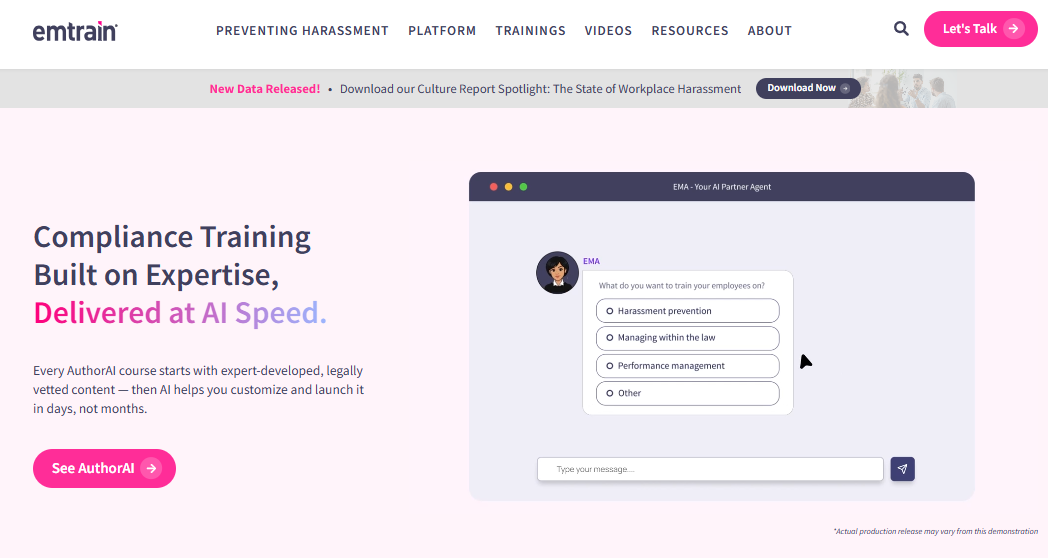
Task: Click the Culture Report Spotlight banner text
Action: (540, 89)
